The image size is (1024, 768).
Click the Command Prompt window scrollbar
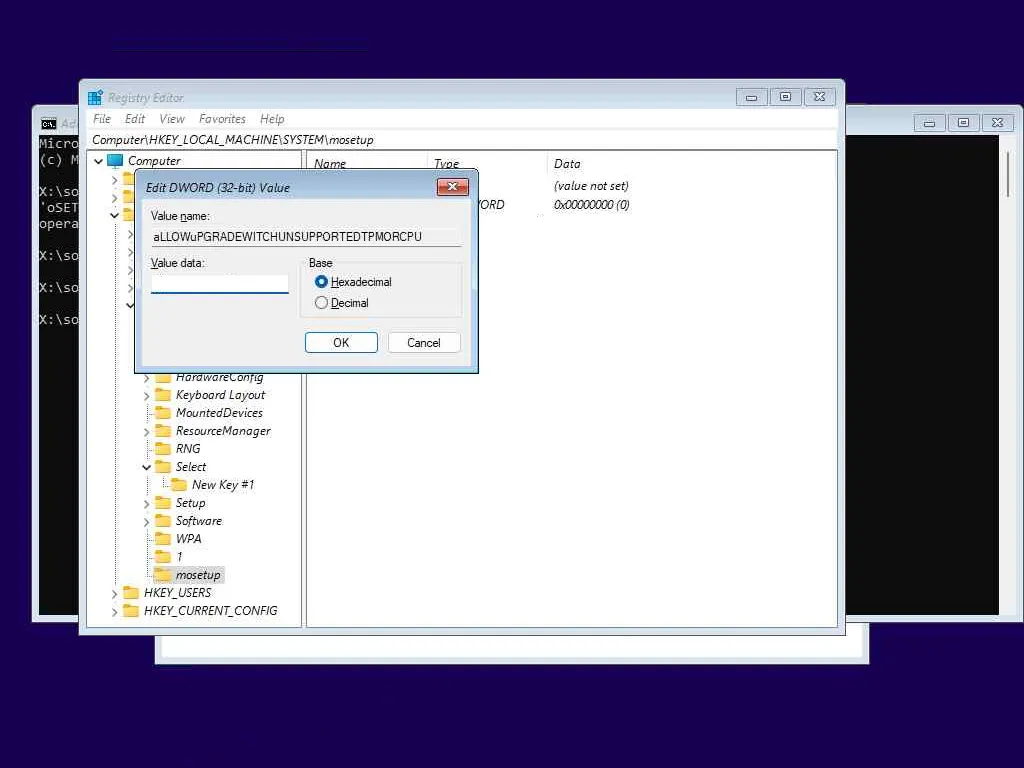pos(1008,175)
